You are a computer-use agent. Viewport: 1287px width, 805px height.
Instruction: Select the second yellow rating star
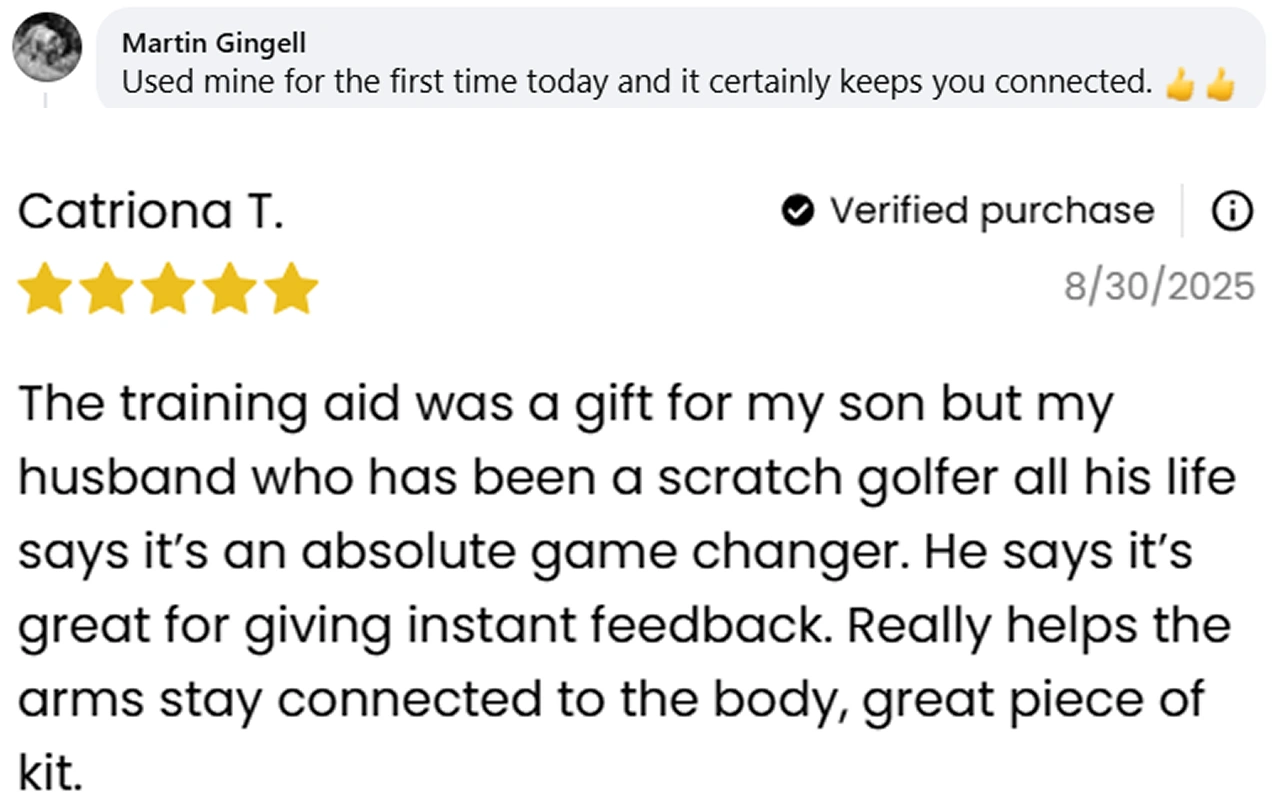point(107,290)
